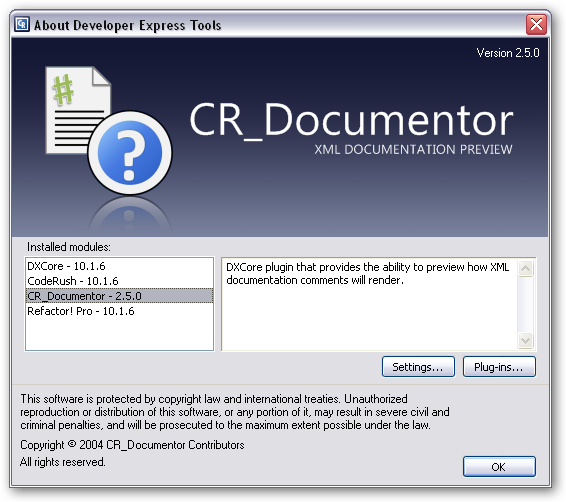Click the Copyright 2004 CR_Documentor Contributors line
The height and width of the screenshot is (502, 566).
(132, 445)
